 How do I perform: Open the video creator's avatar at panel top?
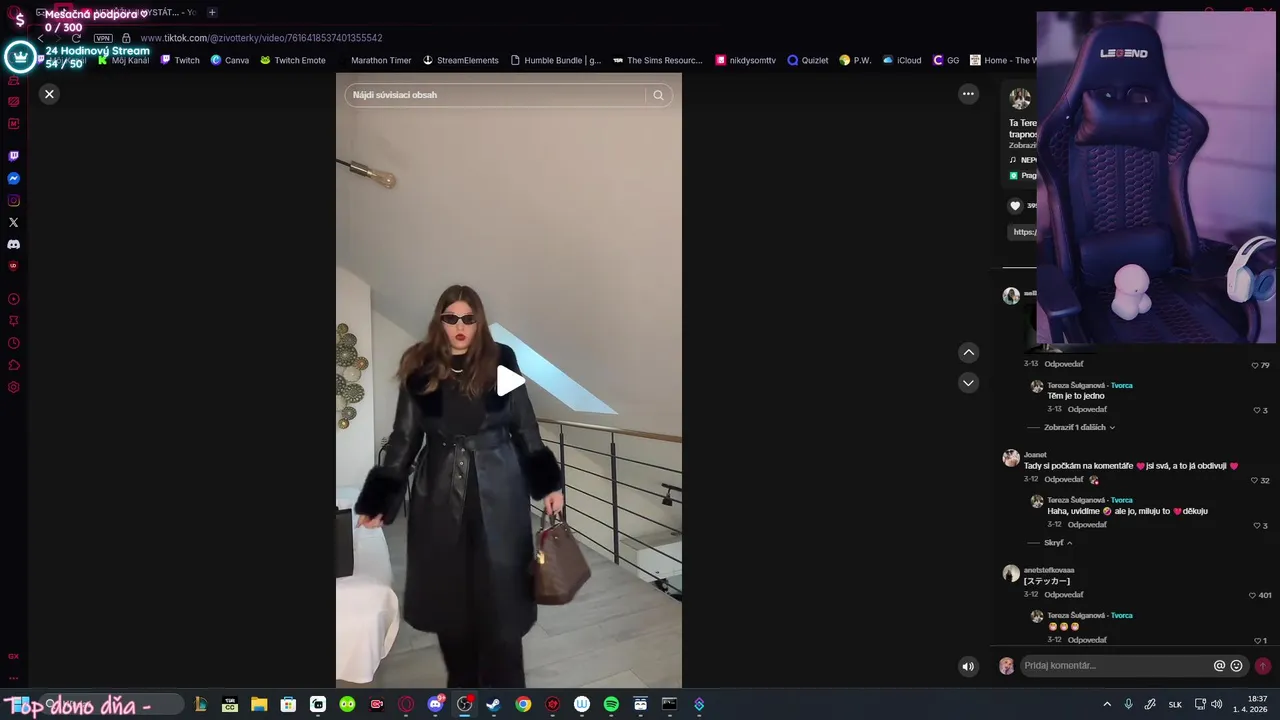click(1020, 98)
